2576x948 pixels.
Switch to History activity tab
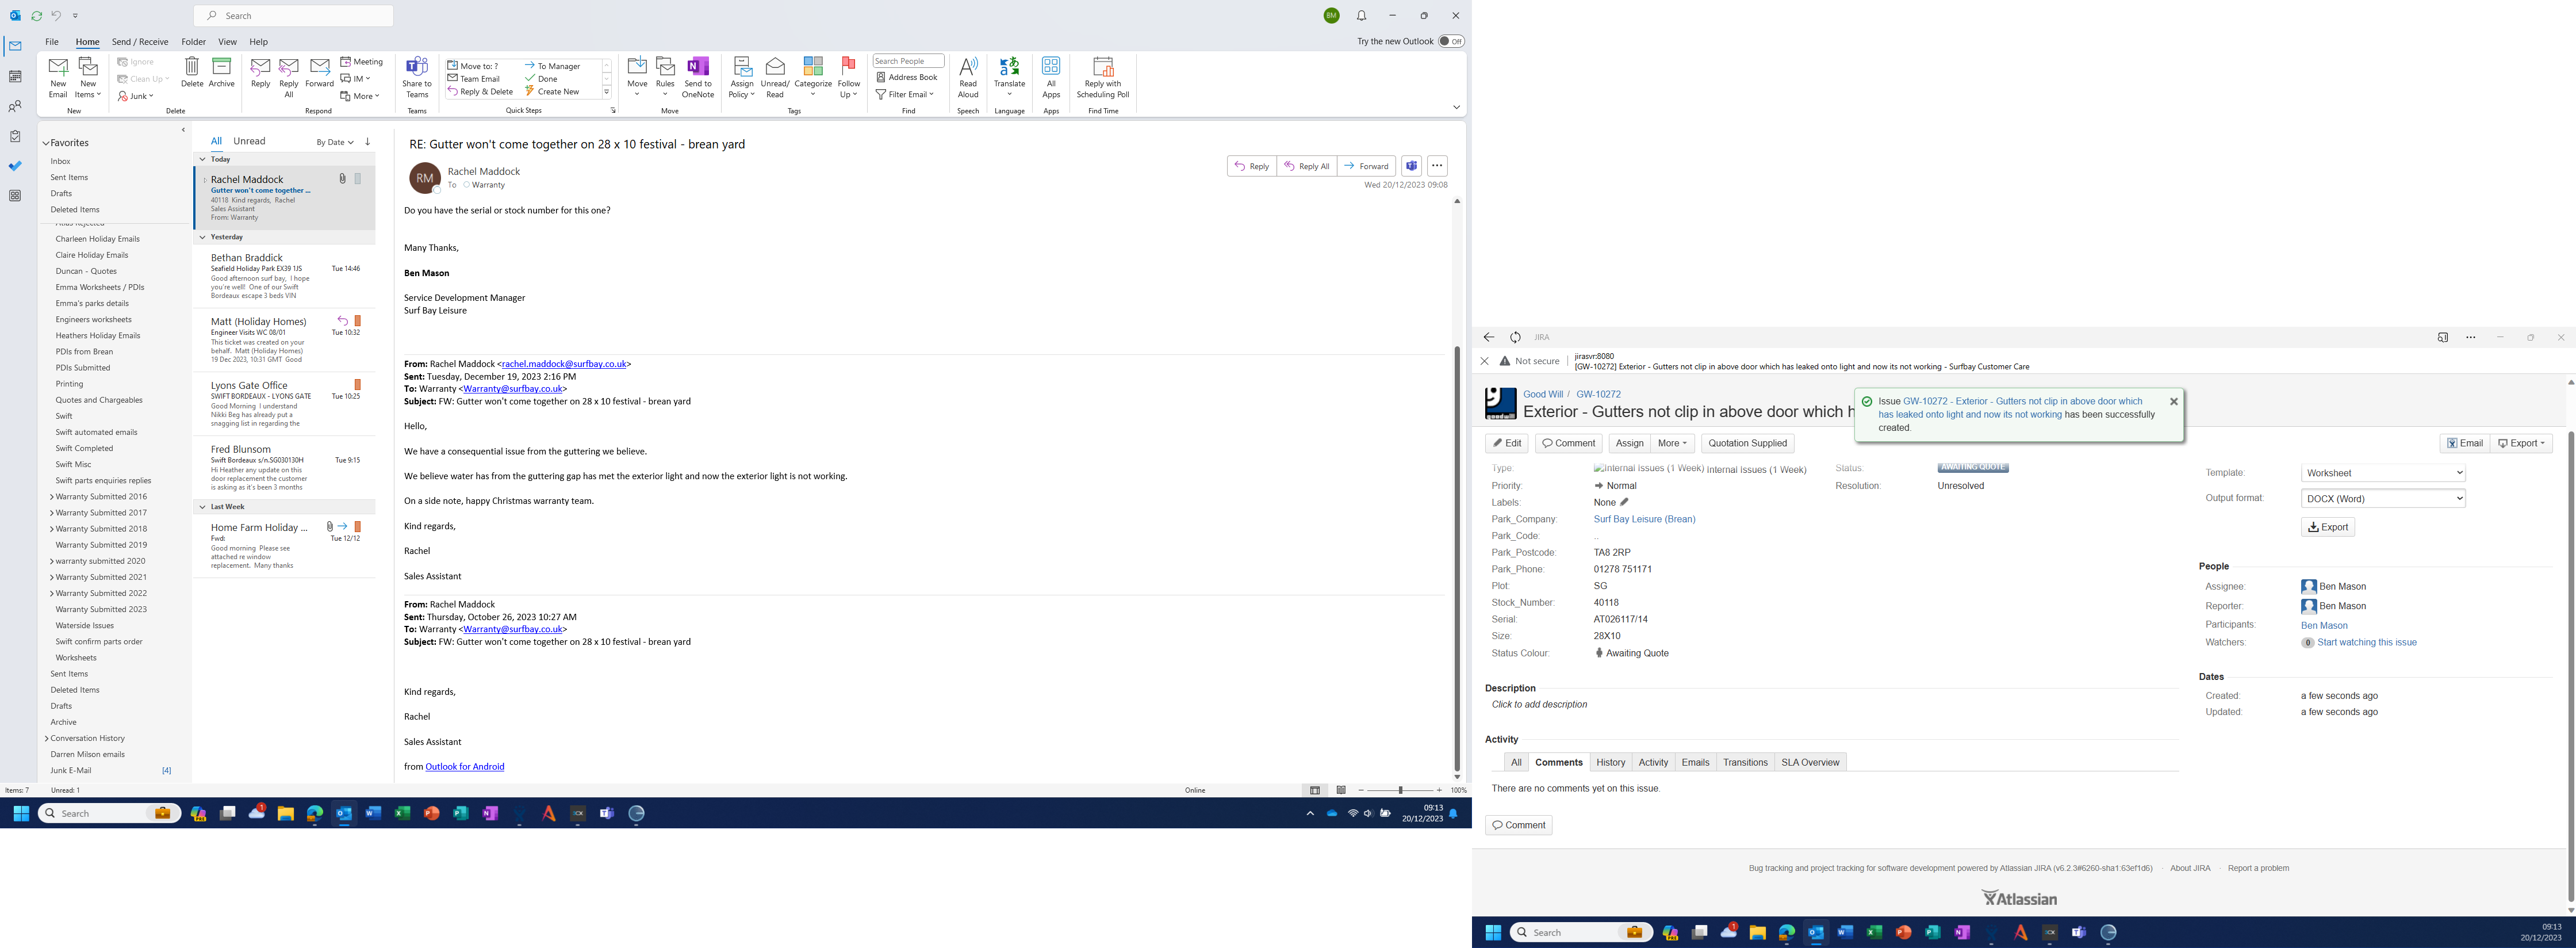pos(1610,762)
